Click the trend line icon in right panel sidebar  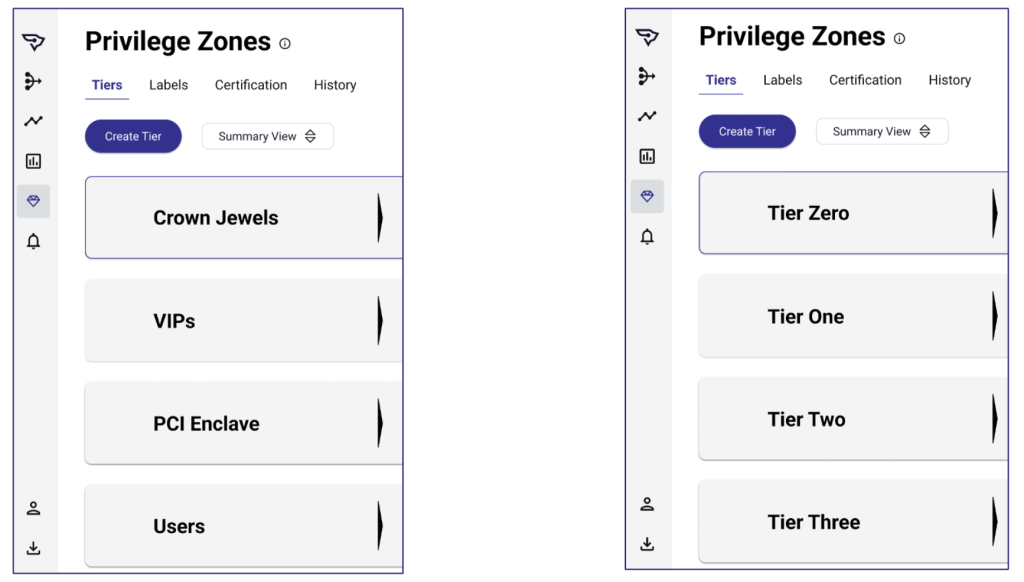(x=647, y=116)
